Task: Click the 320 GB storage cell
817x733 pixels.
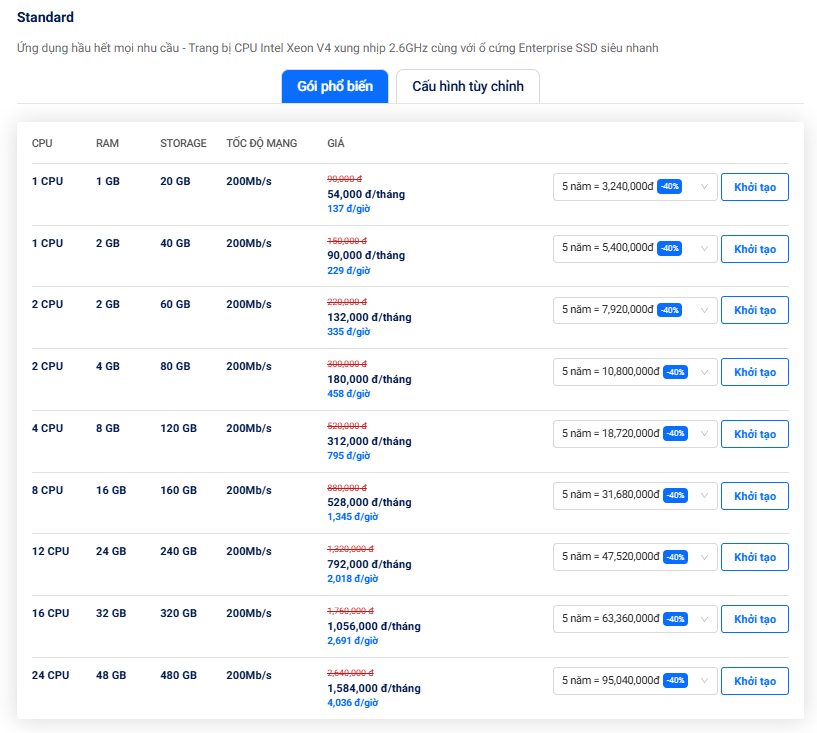Action: click(178, 613)
